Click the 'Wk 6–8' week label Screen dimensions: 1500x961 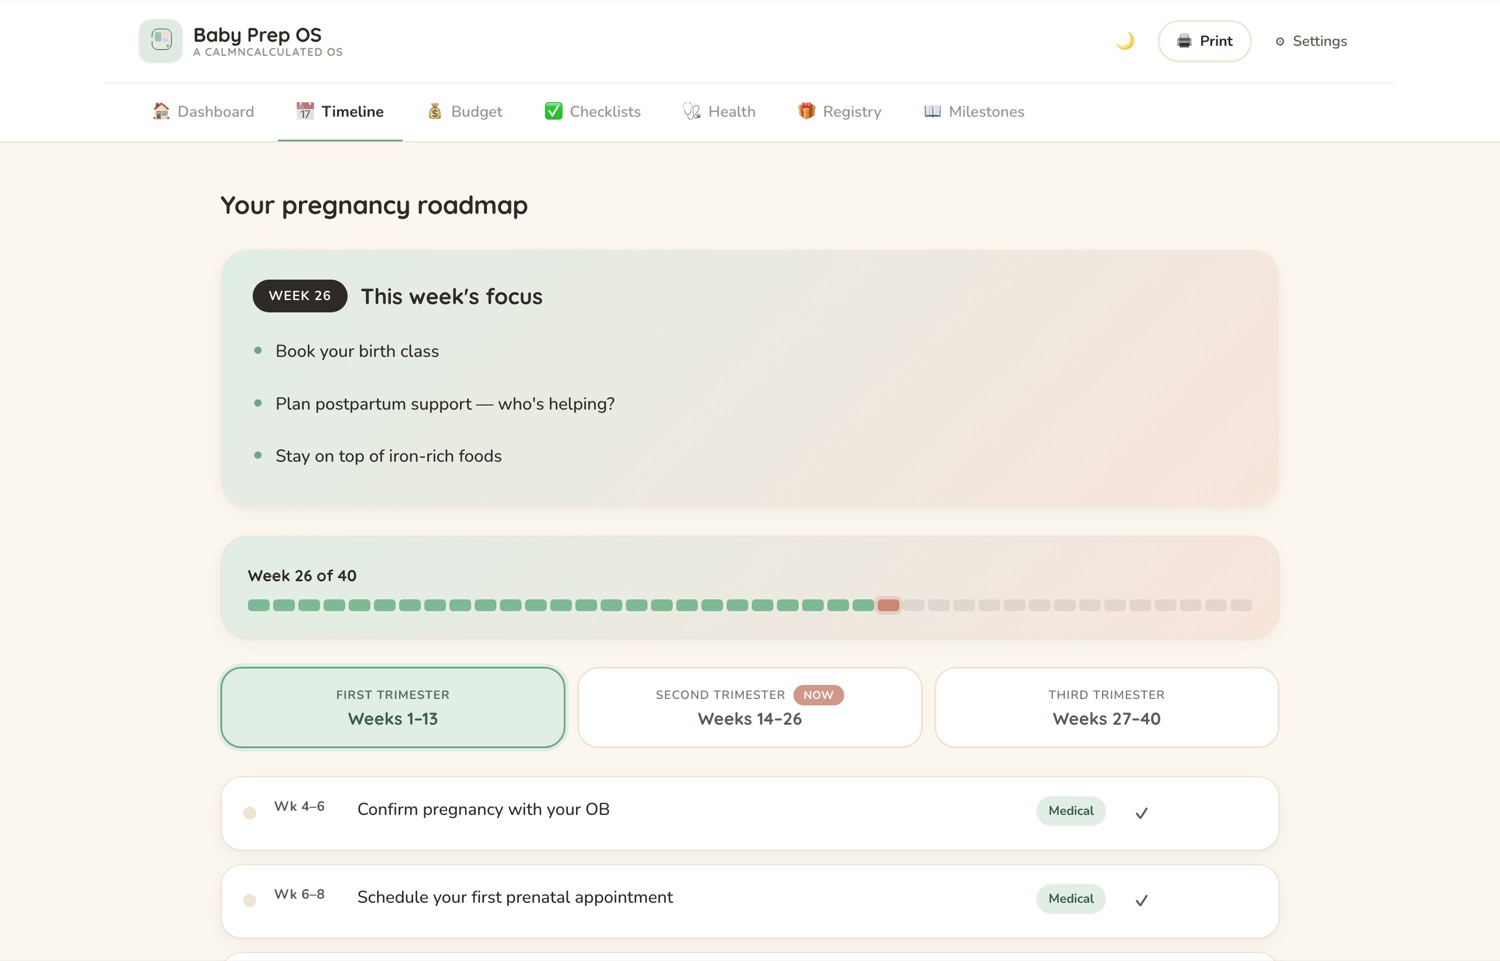tap(299, 895)
